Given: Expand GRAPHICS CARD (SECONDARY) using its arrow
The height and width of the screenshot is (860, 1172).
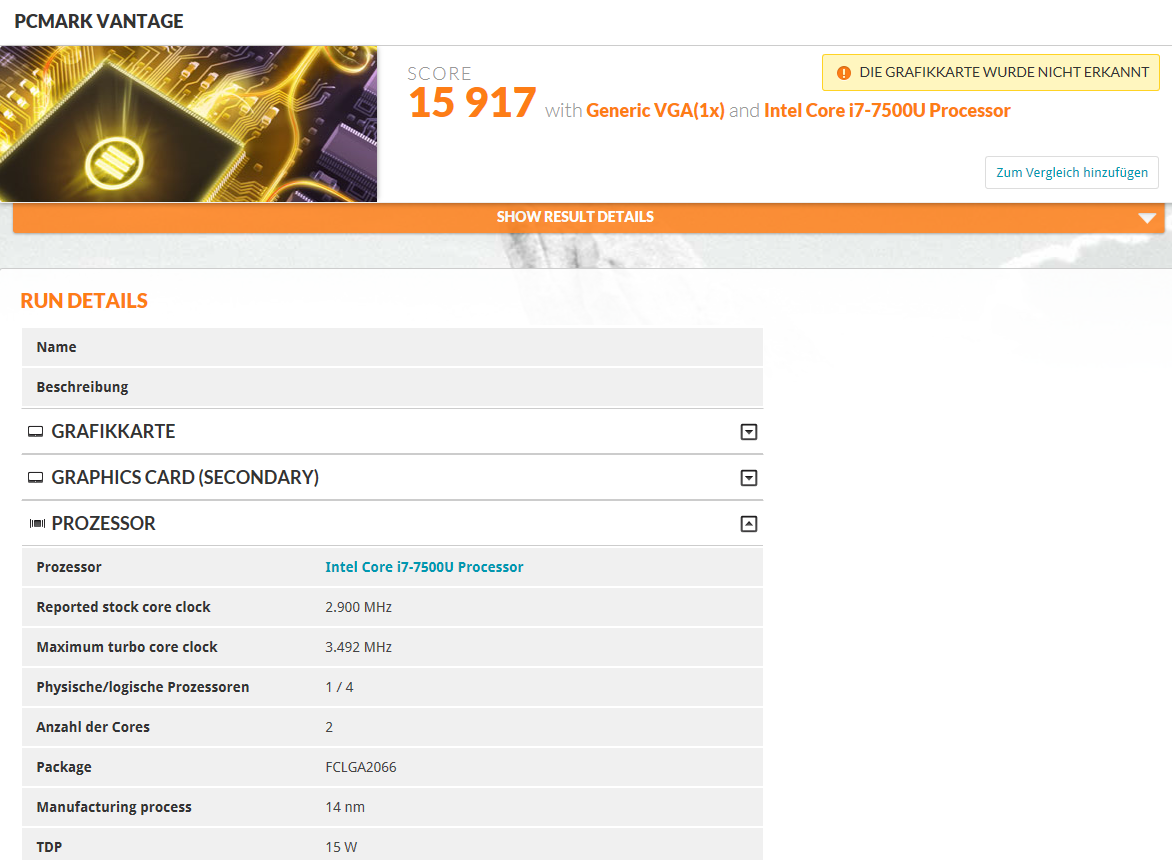Looking at the screenshot, I should 748,478.
